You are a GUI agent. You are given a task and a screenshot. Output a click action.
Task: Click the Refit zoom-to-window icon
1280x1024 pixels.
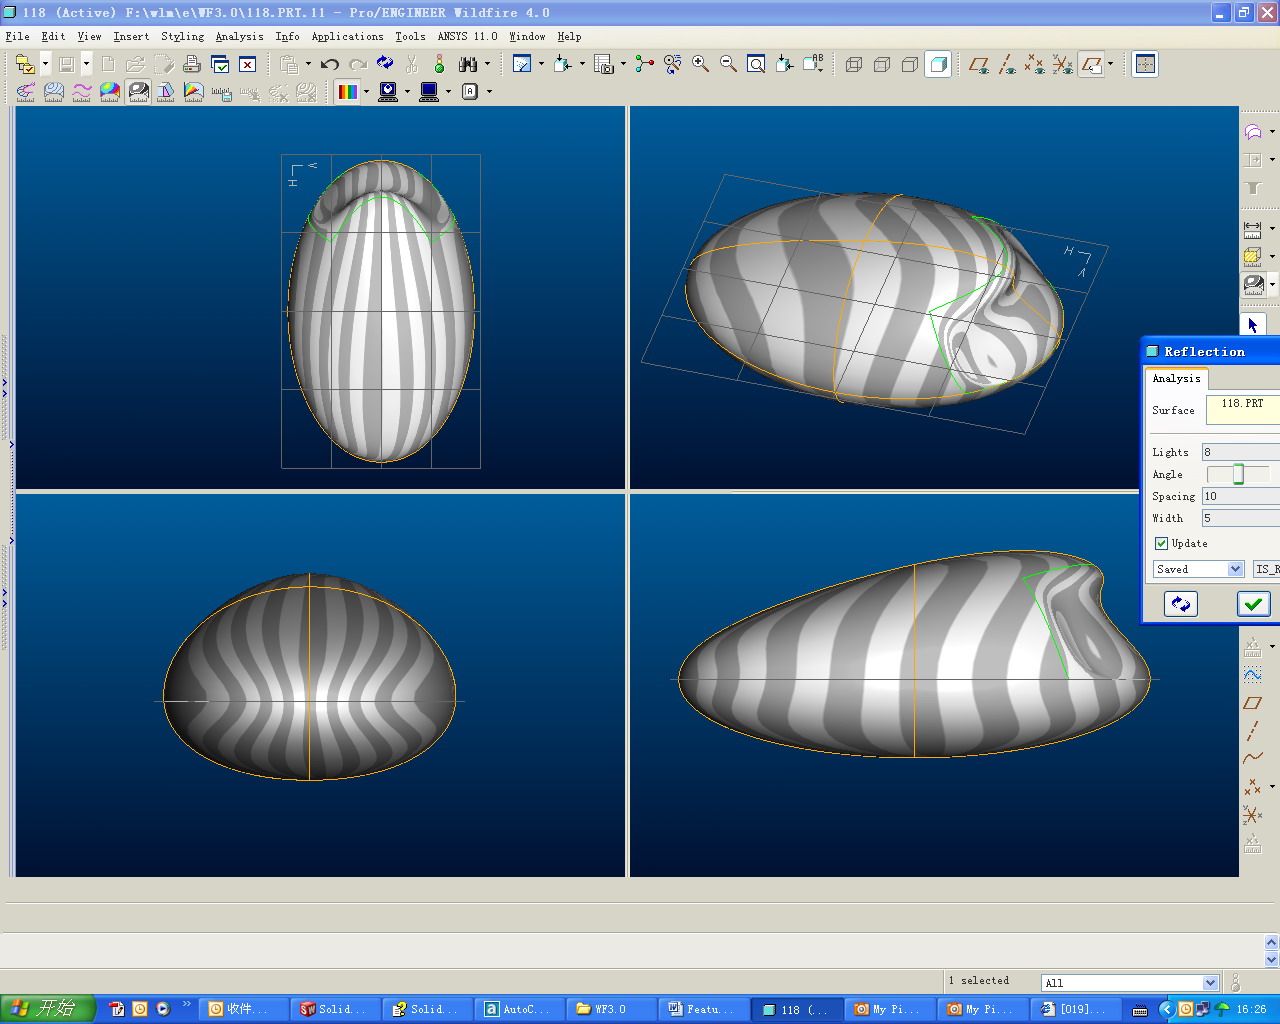pyautogui.click(x=757, y=64)
